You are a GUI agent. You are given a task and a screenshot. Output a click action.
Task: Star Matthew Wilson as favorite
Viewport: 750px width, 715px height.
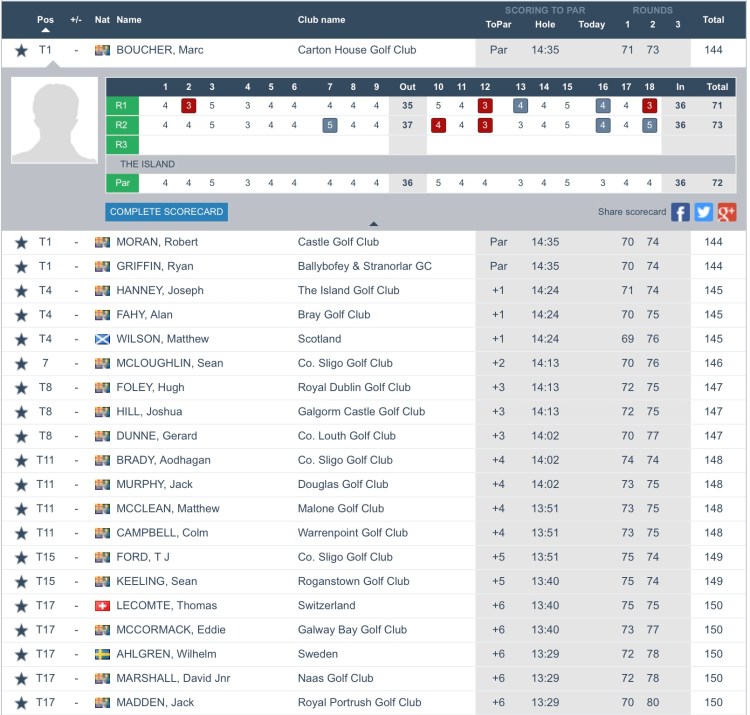(21, 339)
